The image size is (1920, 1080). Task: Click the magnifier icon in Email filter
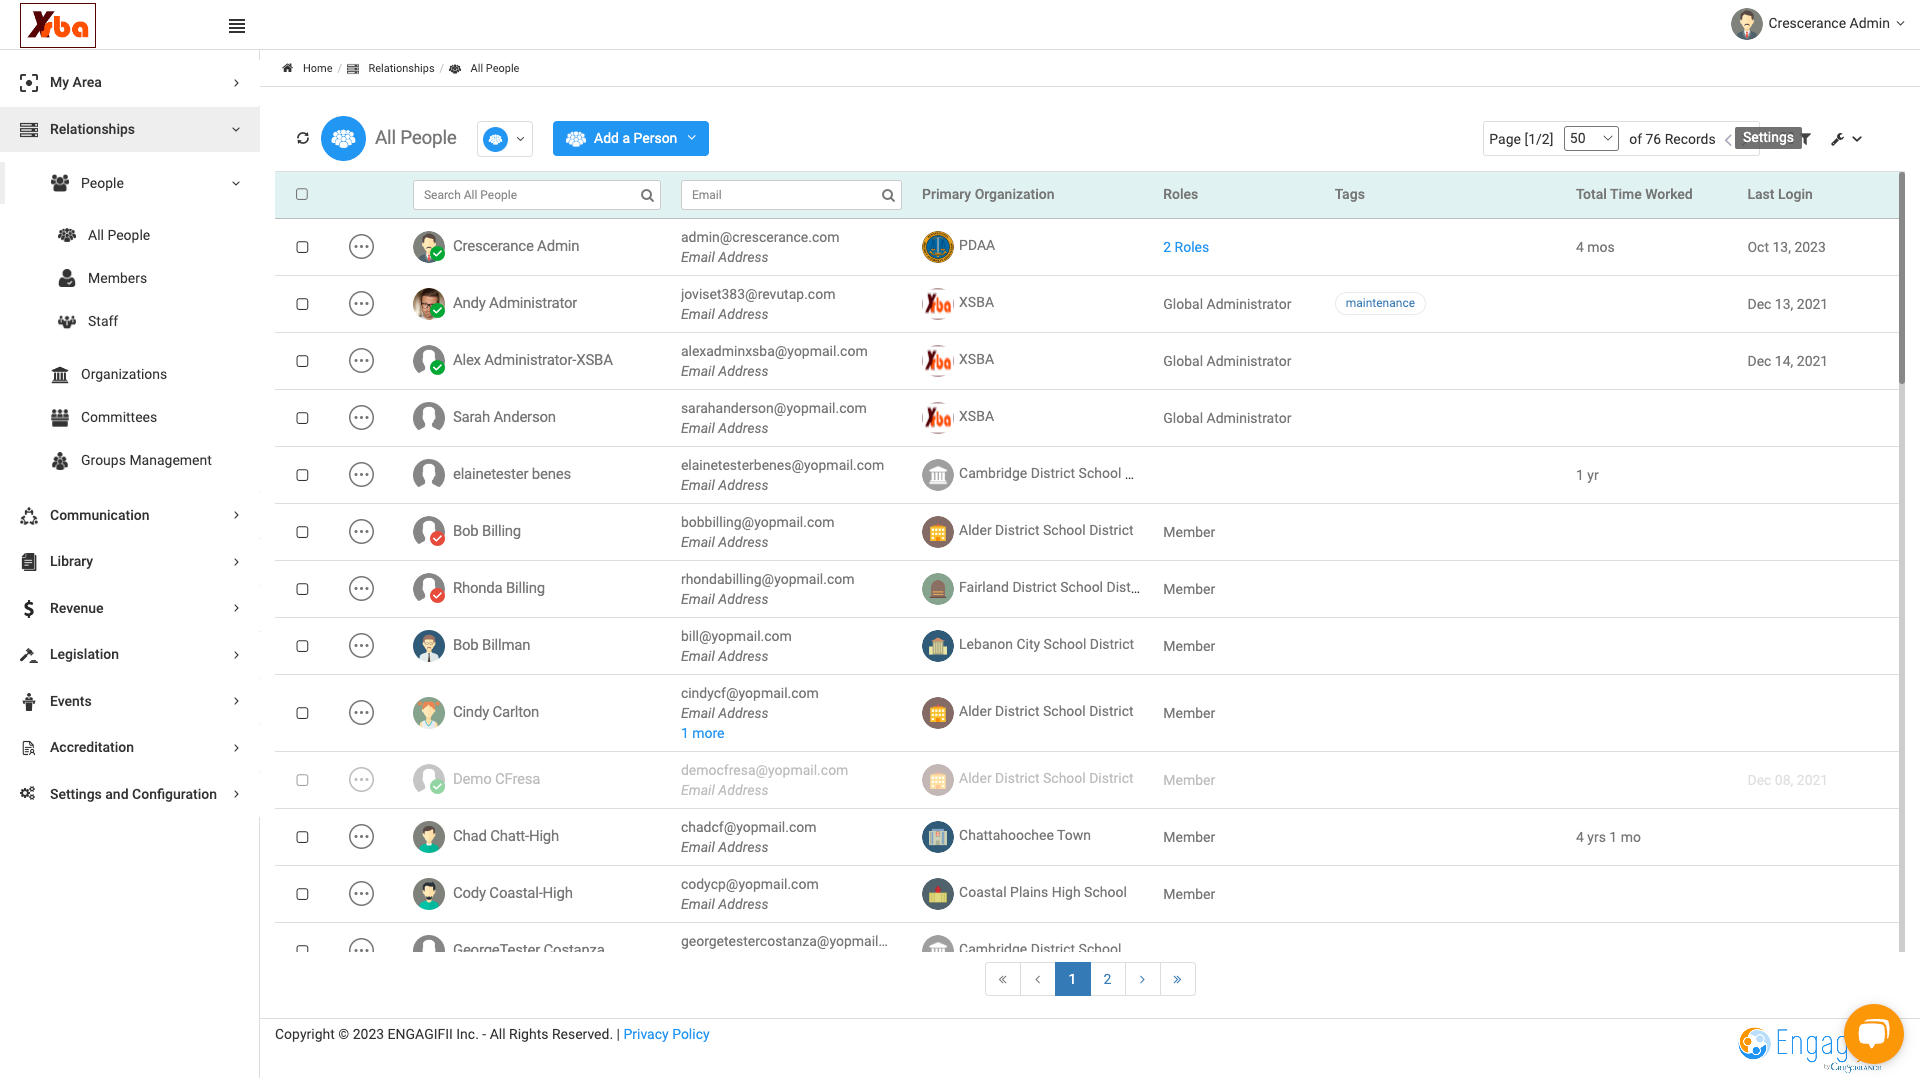pyautogui.click(x=888, y=195)
